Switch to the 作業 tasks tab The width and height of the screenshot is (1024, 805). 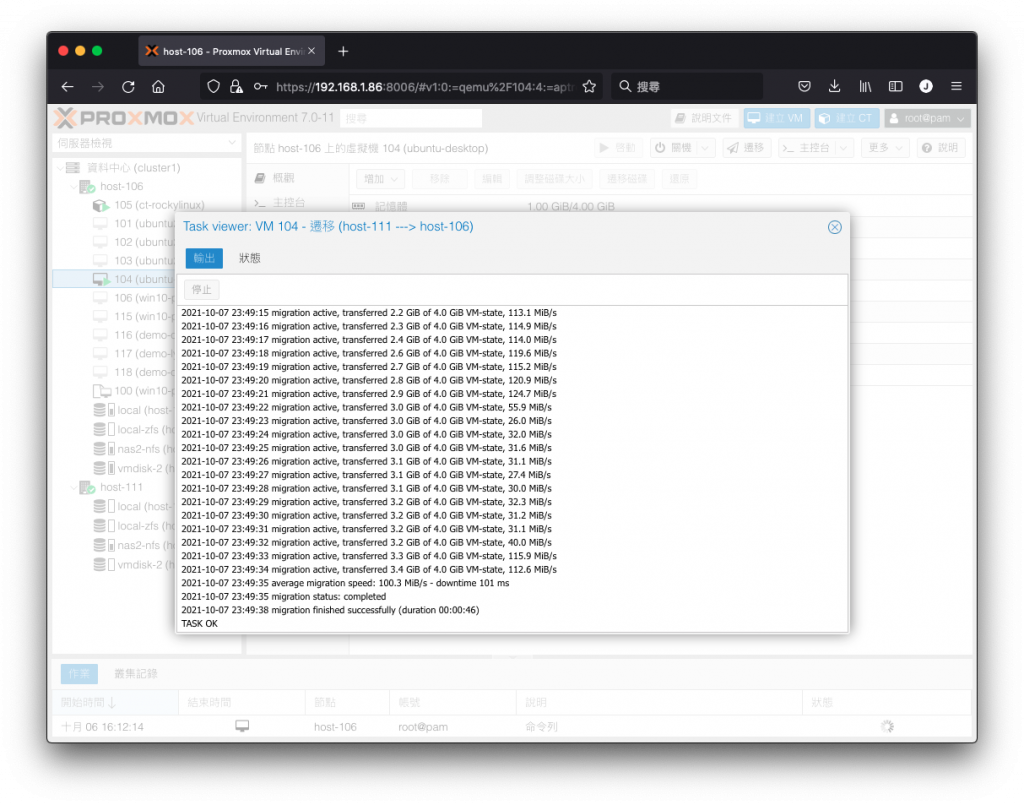point(79,674)
